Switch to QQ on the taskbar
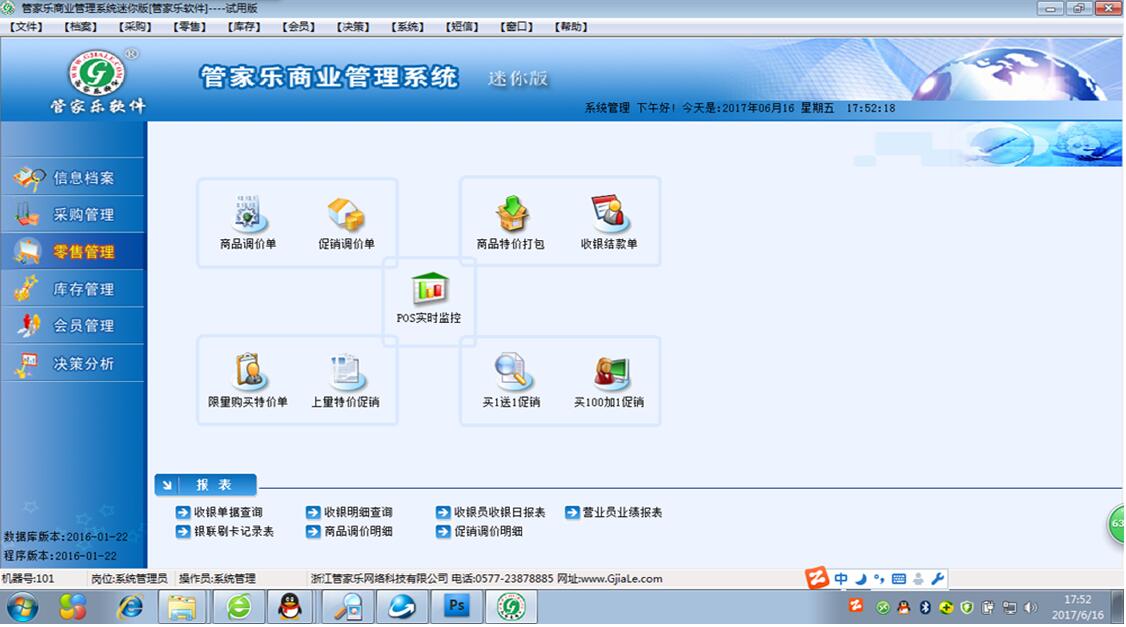The width and height of the screenshot is (1126, 627). pyautogui.click(x=290, y=607)
